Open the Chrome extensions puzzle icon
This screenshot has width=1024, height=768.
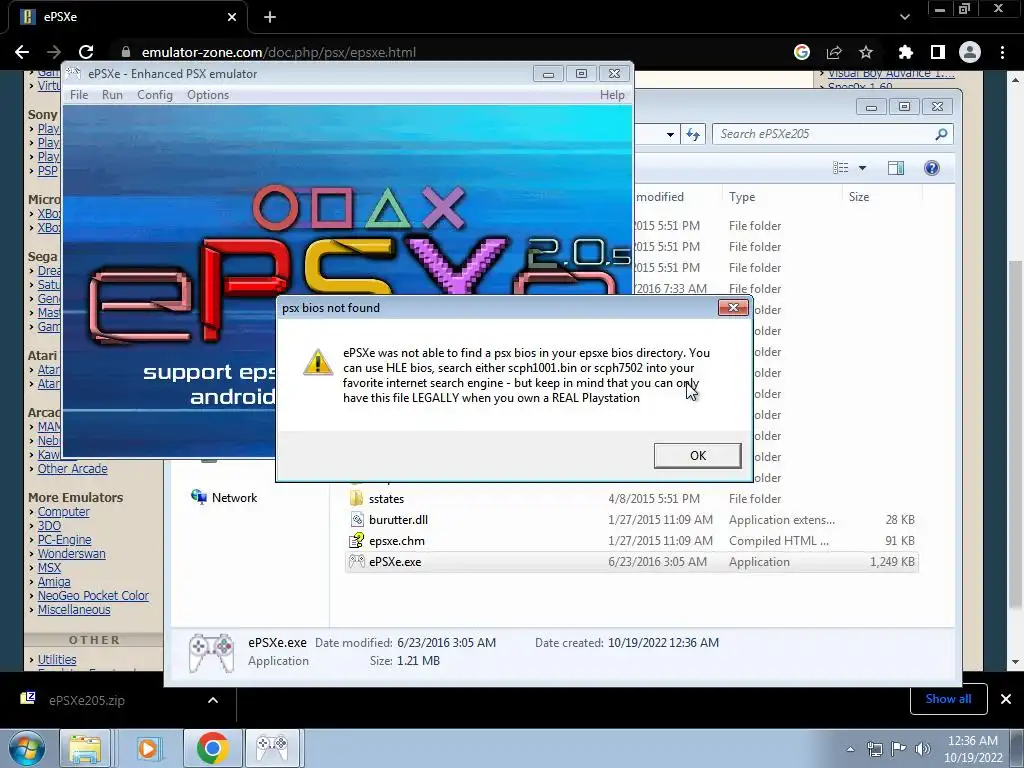[x=906, y=52]
